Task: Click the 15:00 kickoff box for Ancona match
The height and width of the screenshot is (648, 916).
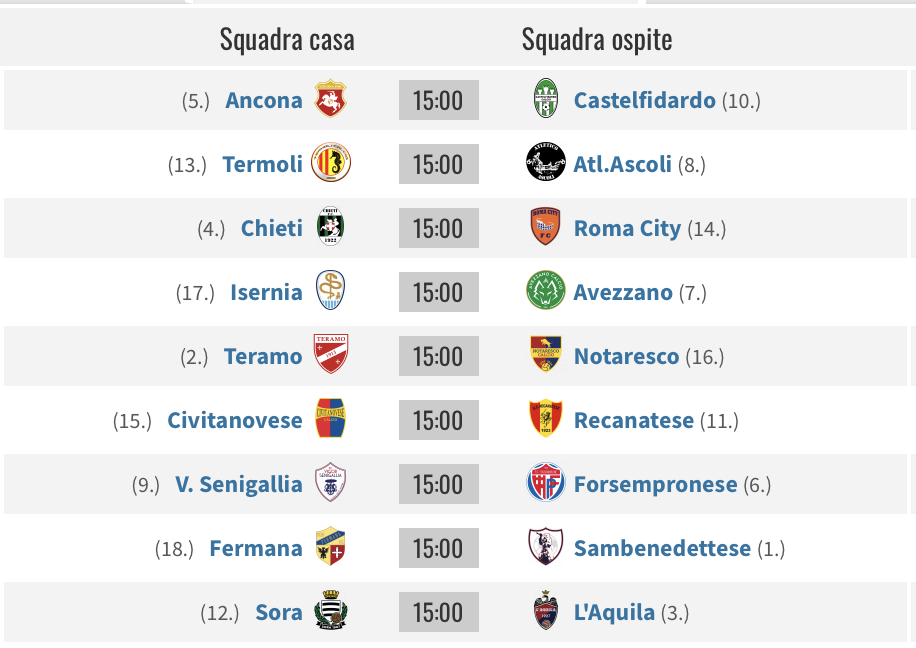Action: click(x=439, y=100)
